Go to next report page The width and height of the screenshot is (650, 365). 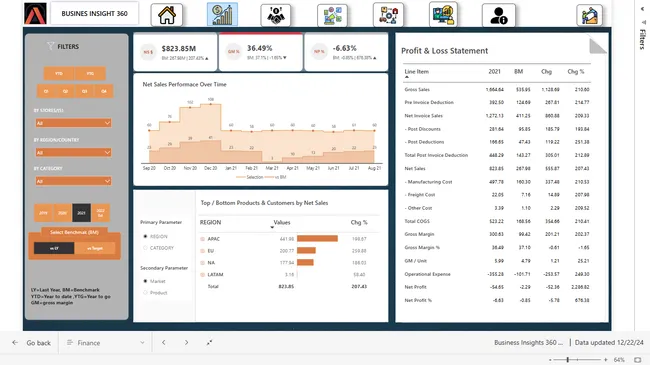(x=186, y=343)
